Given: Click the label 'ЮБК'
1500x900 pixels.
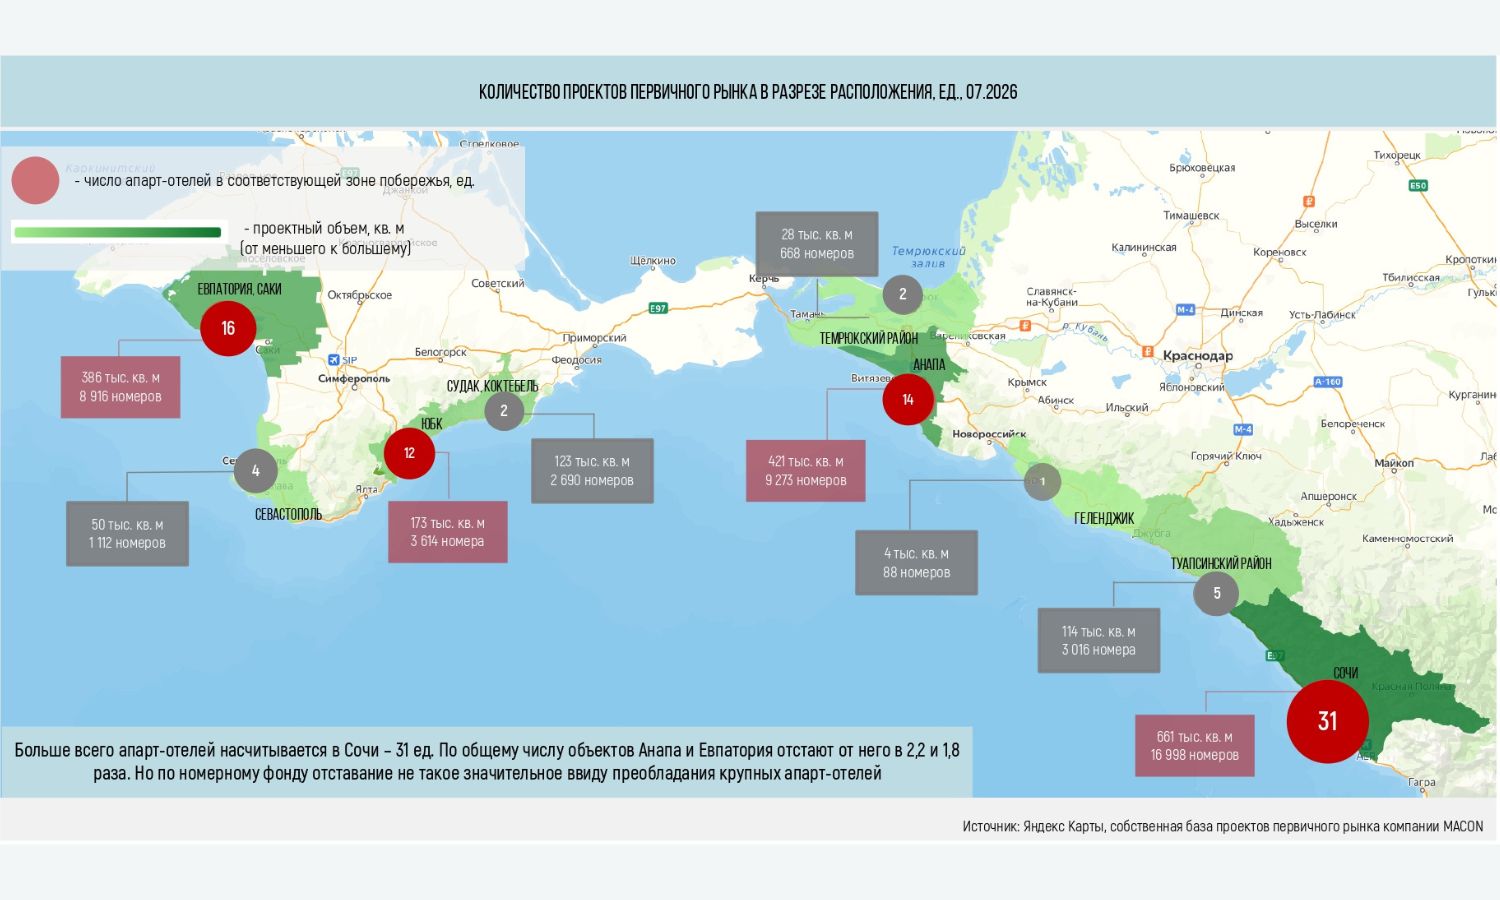Looking at the screenshot, I should [431, 424].
